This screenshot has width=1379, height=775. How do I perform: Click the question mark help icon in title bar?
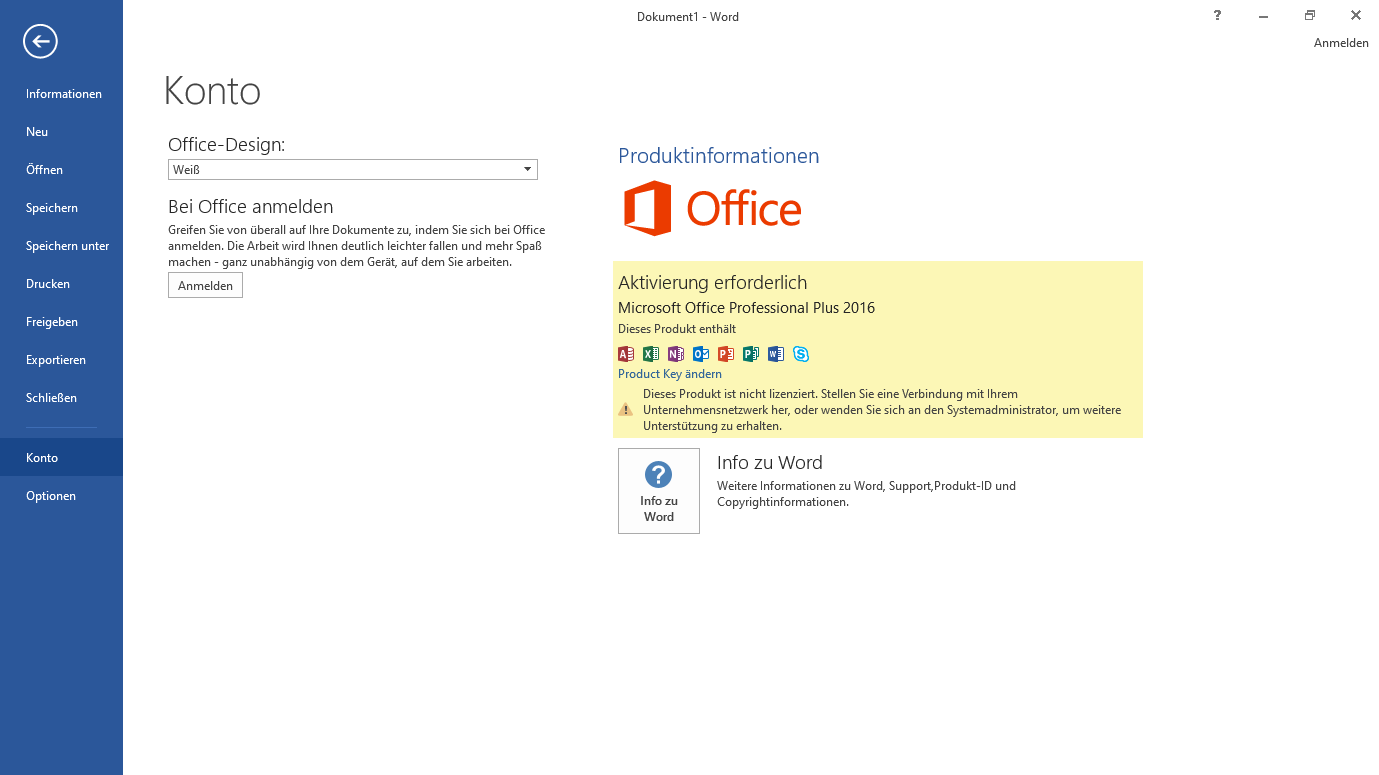coord(1217,15)
